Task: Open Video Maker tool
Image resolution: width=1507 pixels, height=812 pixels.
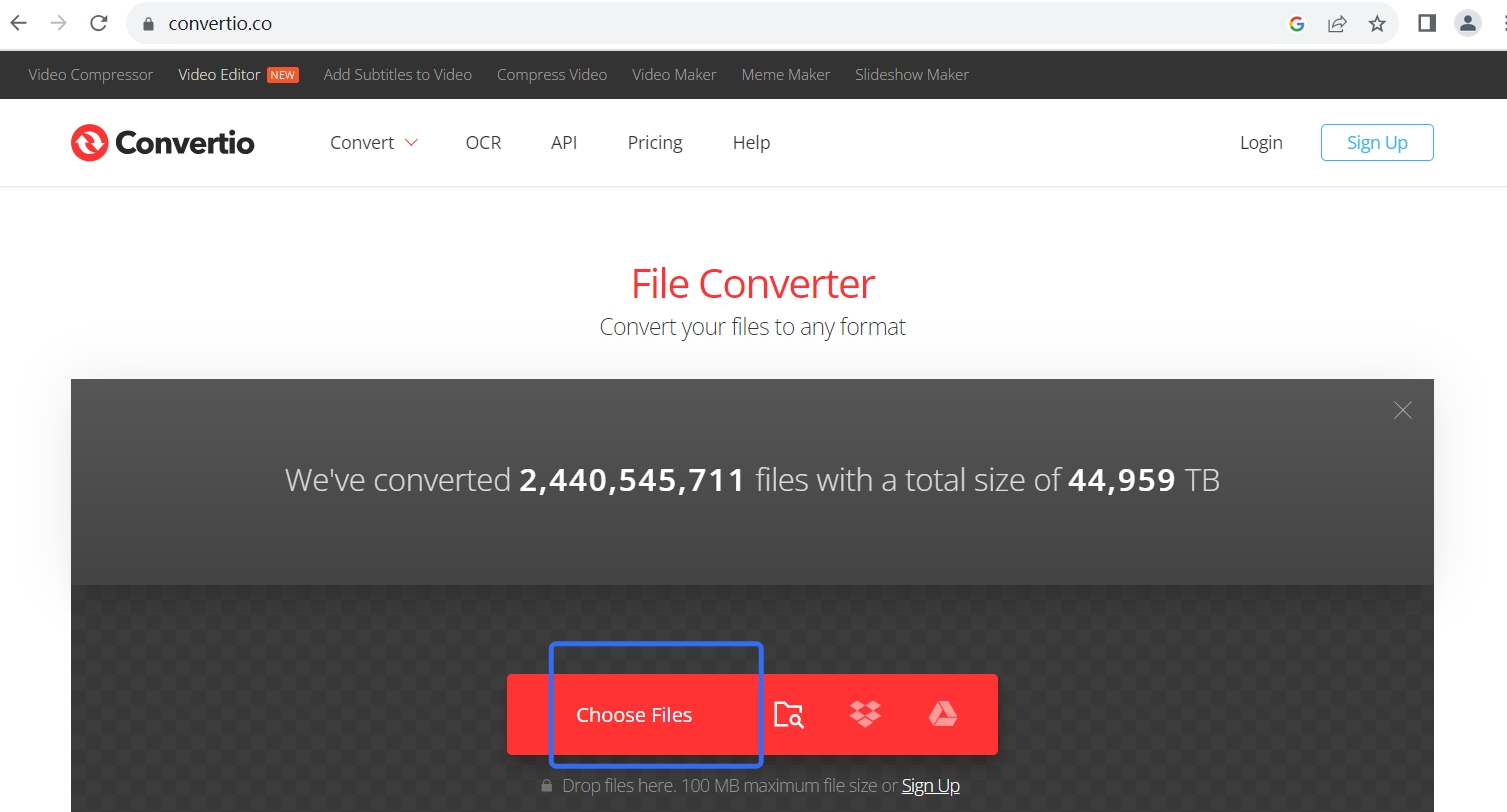Action: (674, 75)
